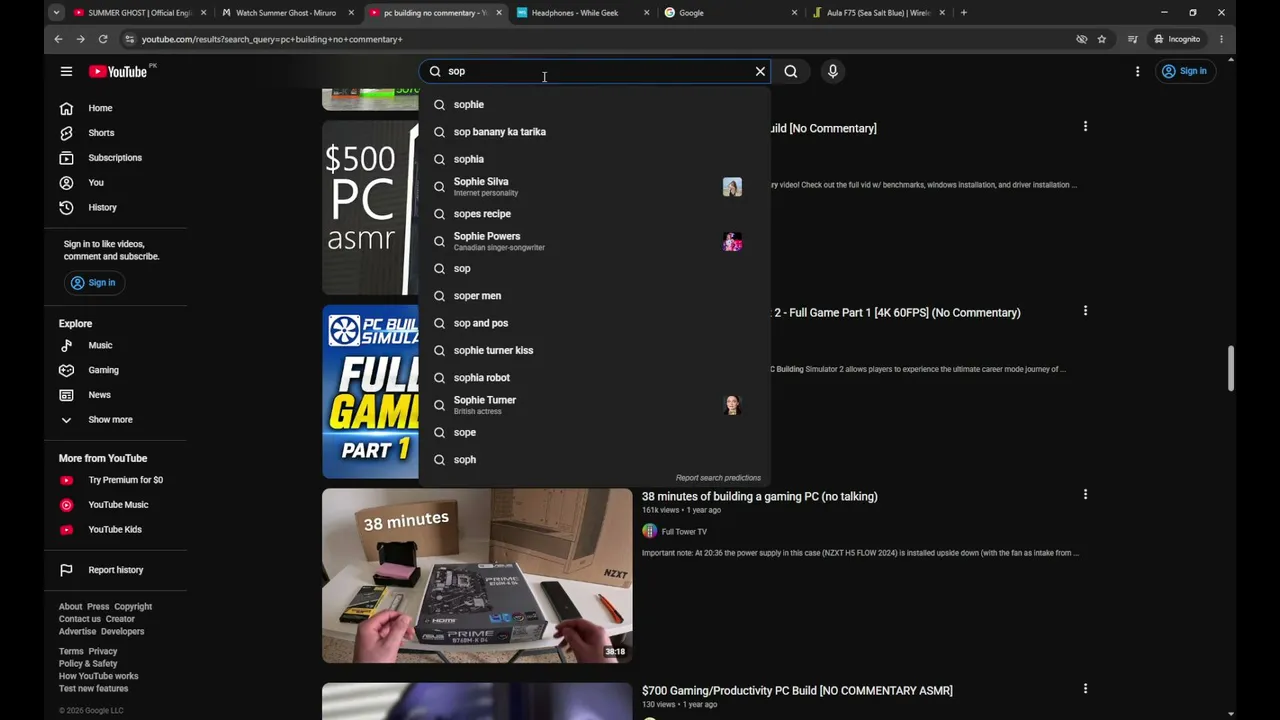Open YouTube Music link
The width and height of the screenshot is (1280, 720).
(118, 505)
